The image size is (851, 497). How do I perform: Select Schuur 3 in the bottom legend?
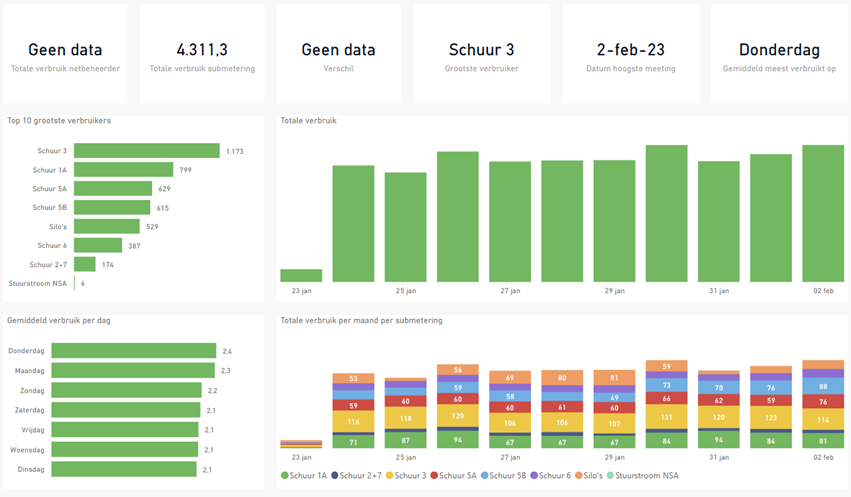click(408, 475)
